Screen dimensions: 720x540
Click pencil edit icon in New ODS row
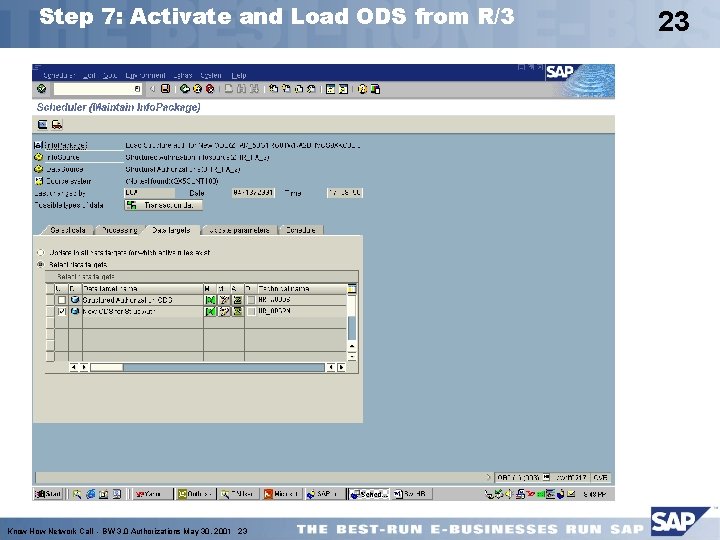[x=224, y=311]
